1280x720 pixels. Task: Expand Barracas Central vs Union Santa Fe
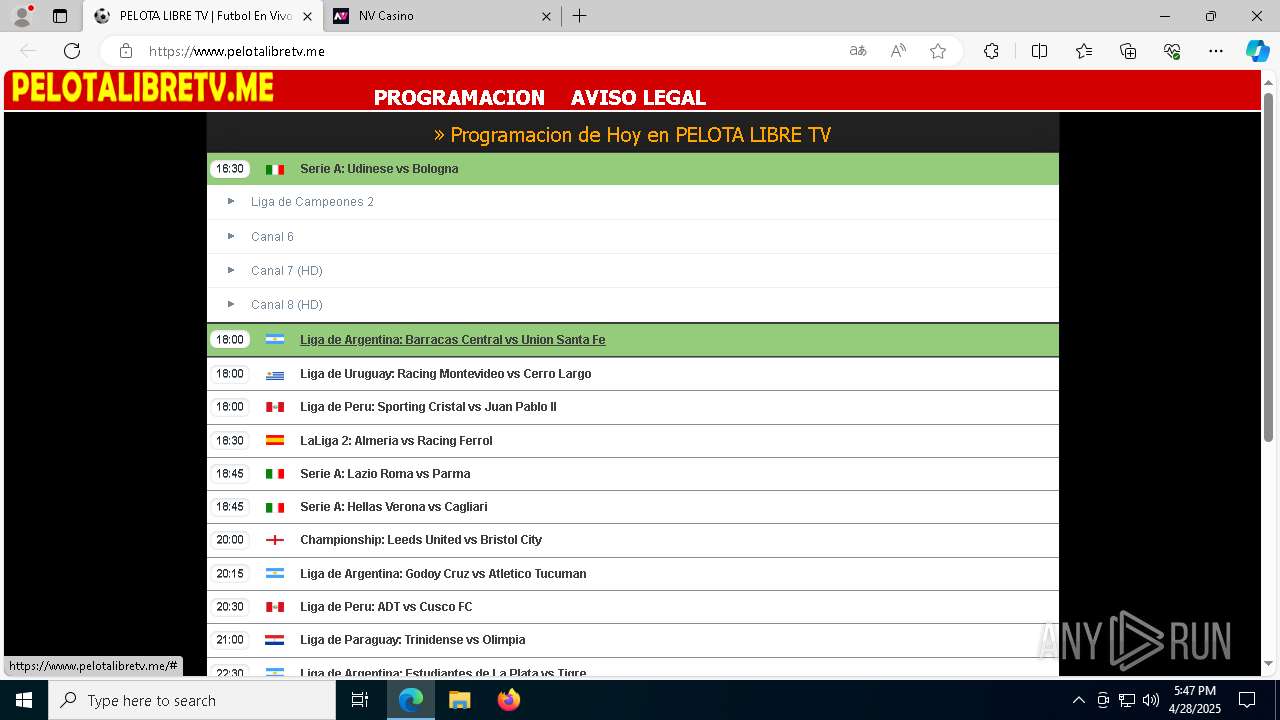pos(633,340)
